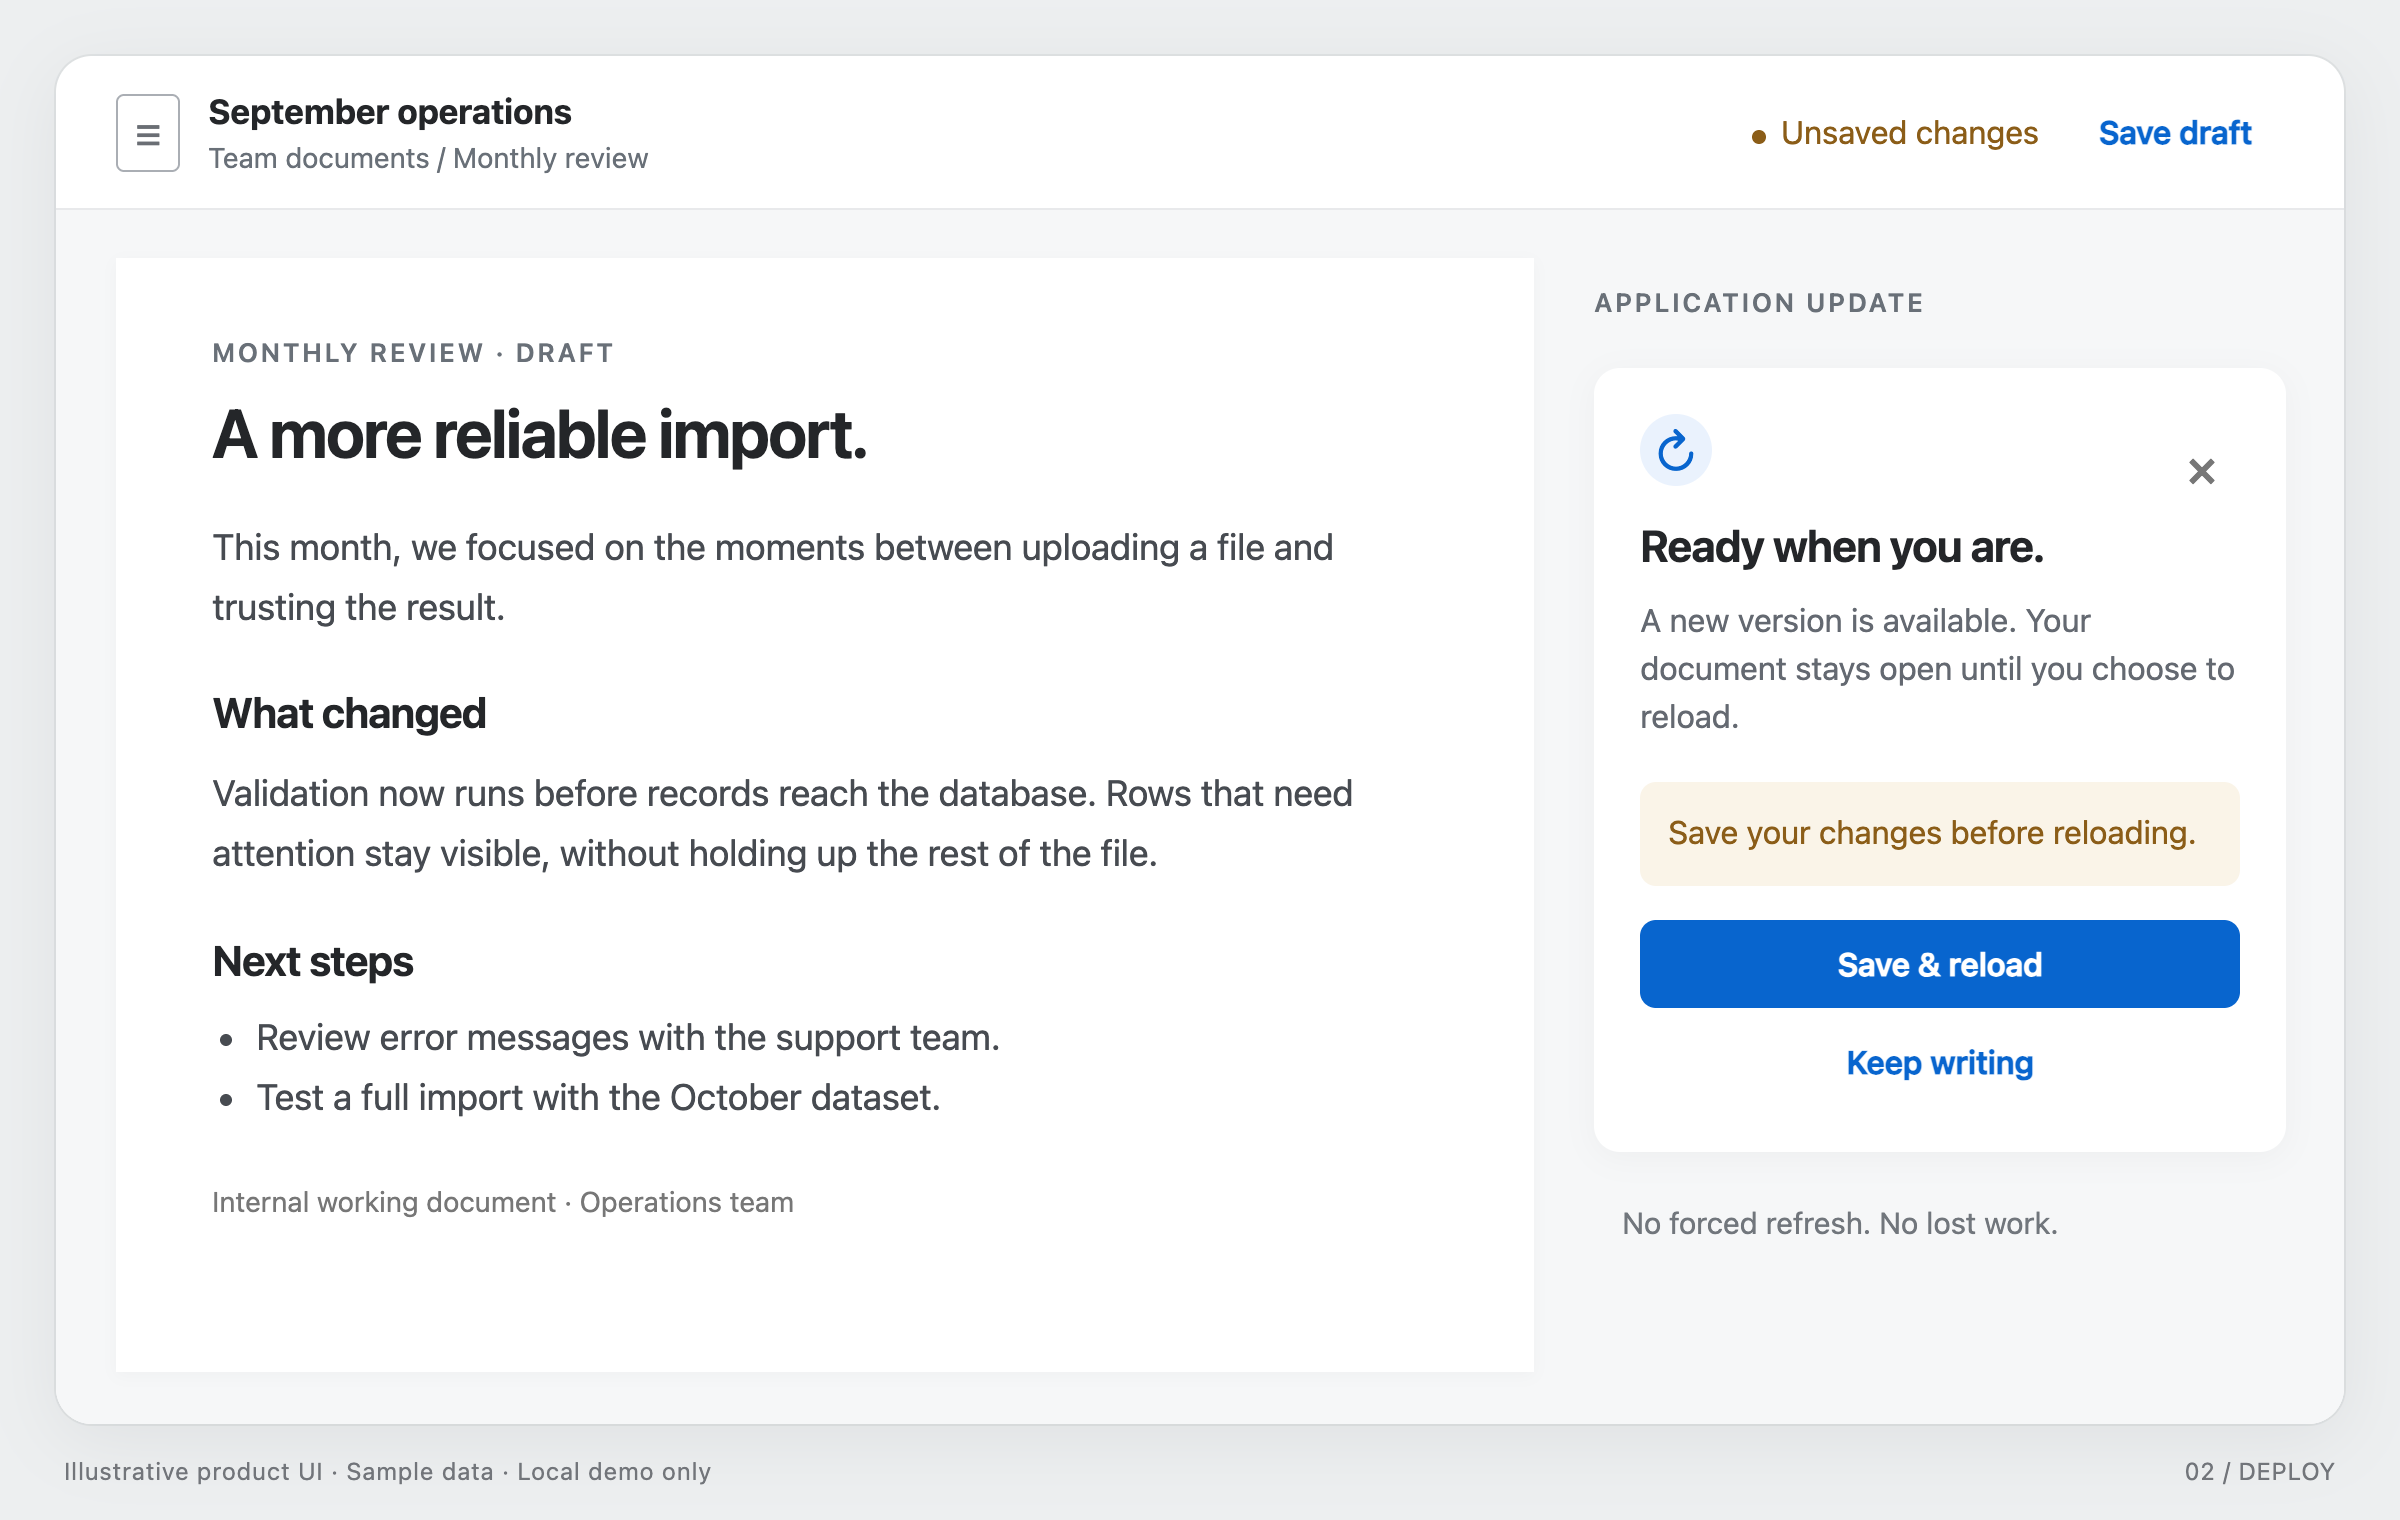Click 'Test a full import with the October dataset.'
This screenshot has height=1520, width=2400.
(598, 1098)
